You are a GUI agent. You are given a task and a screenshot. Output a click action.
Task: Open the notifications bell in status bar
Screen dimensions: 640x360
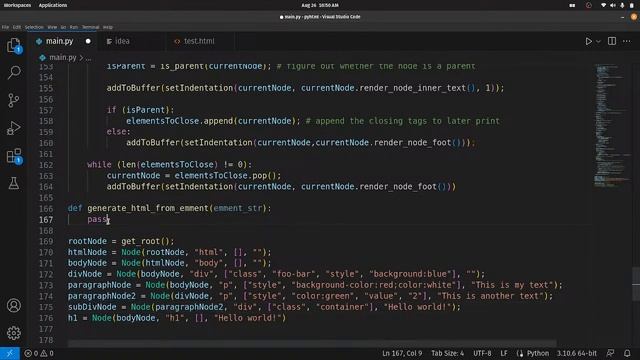point(627,353)
